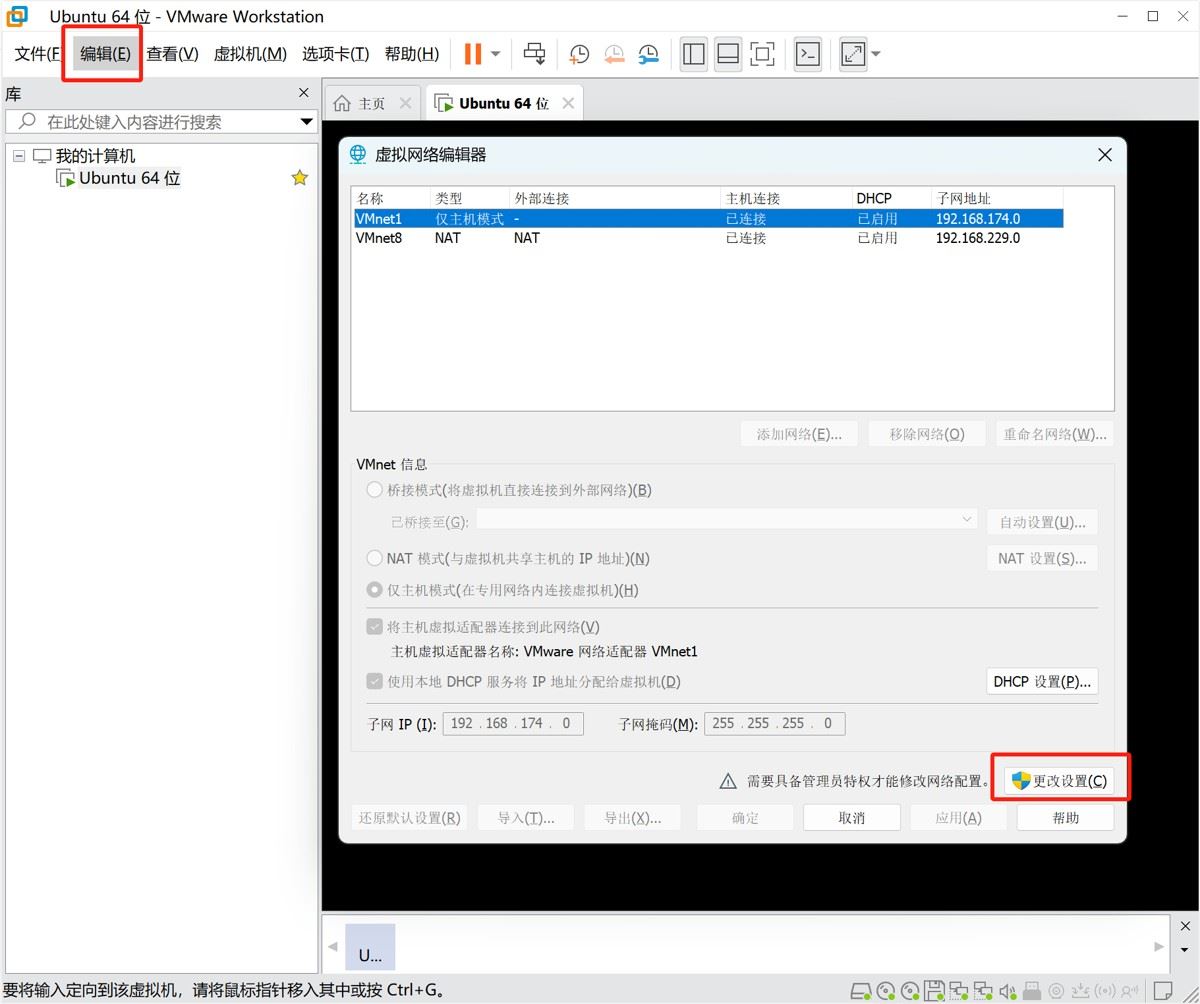Click the 帮助 button in the dialog

1066,817
